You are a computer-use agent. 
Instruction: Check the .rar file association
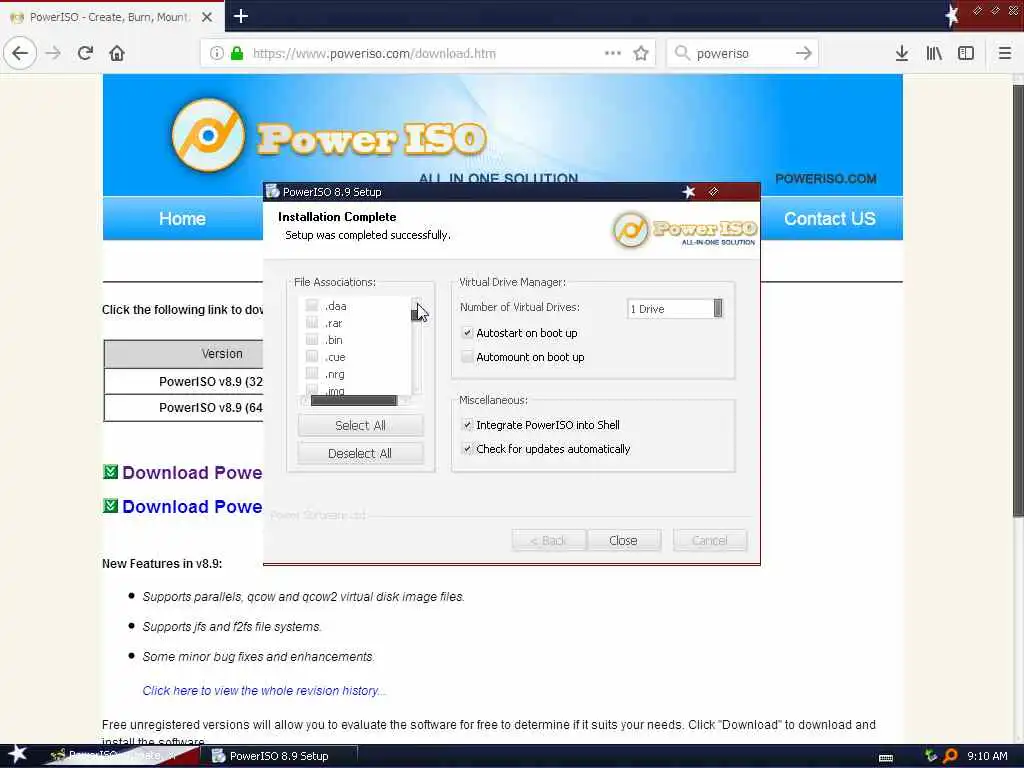312,323
